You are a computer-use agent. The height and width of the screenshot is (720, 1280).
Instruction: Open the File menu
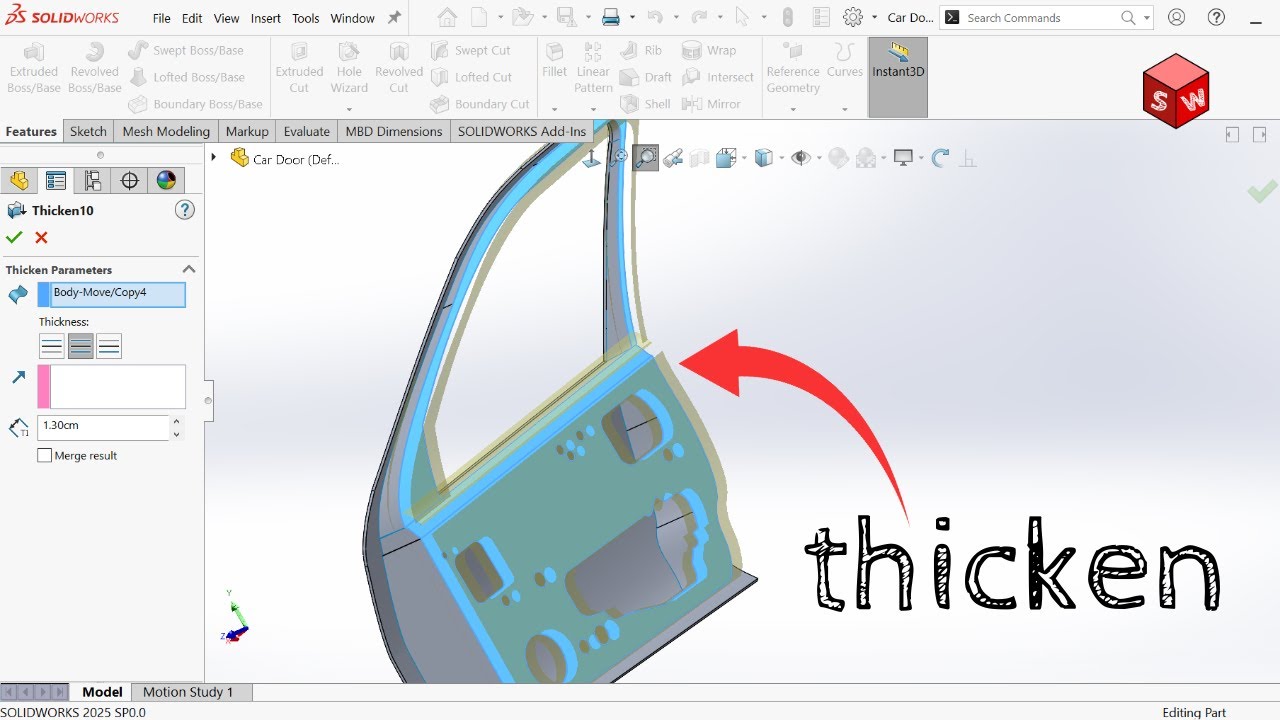coord(162,18)
